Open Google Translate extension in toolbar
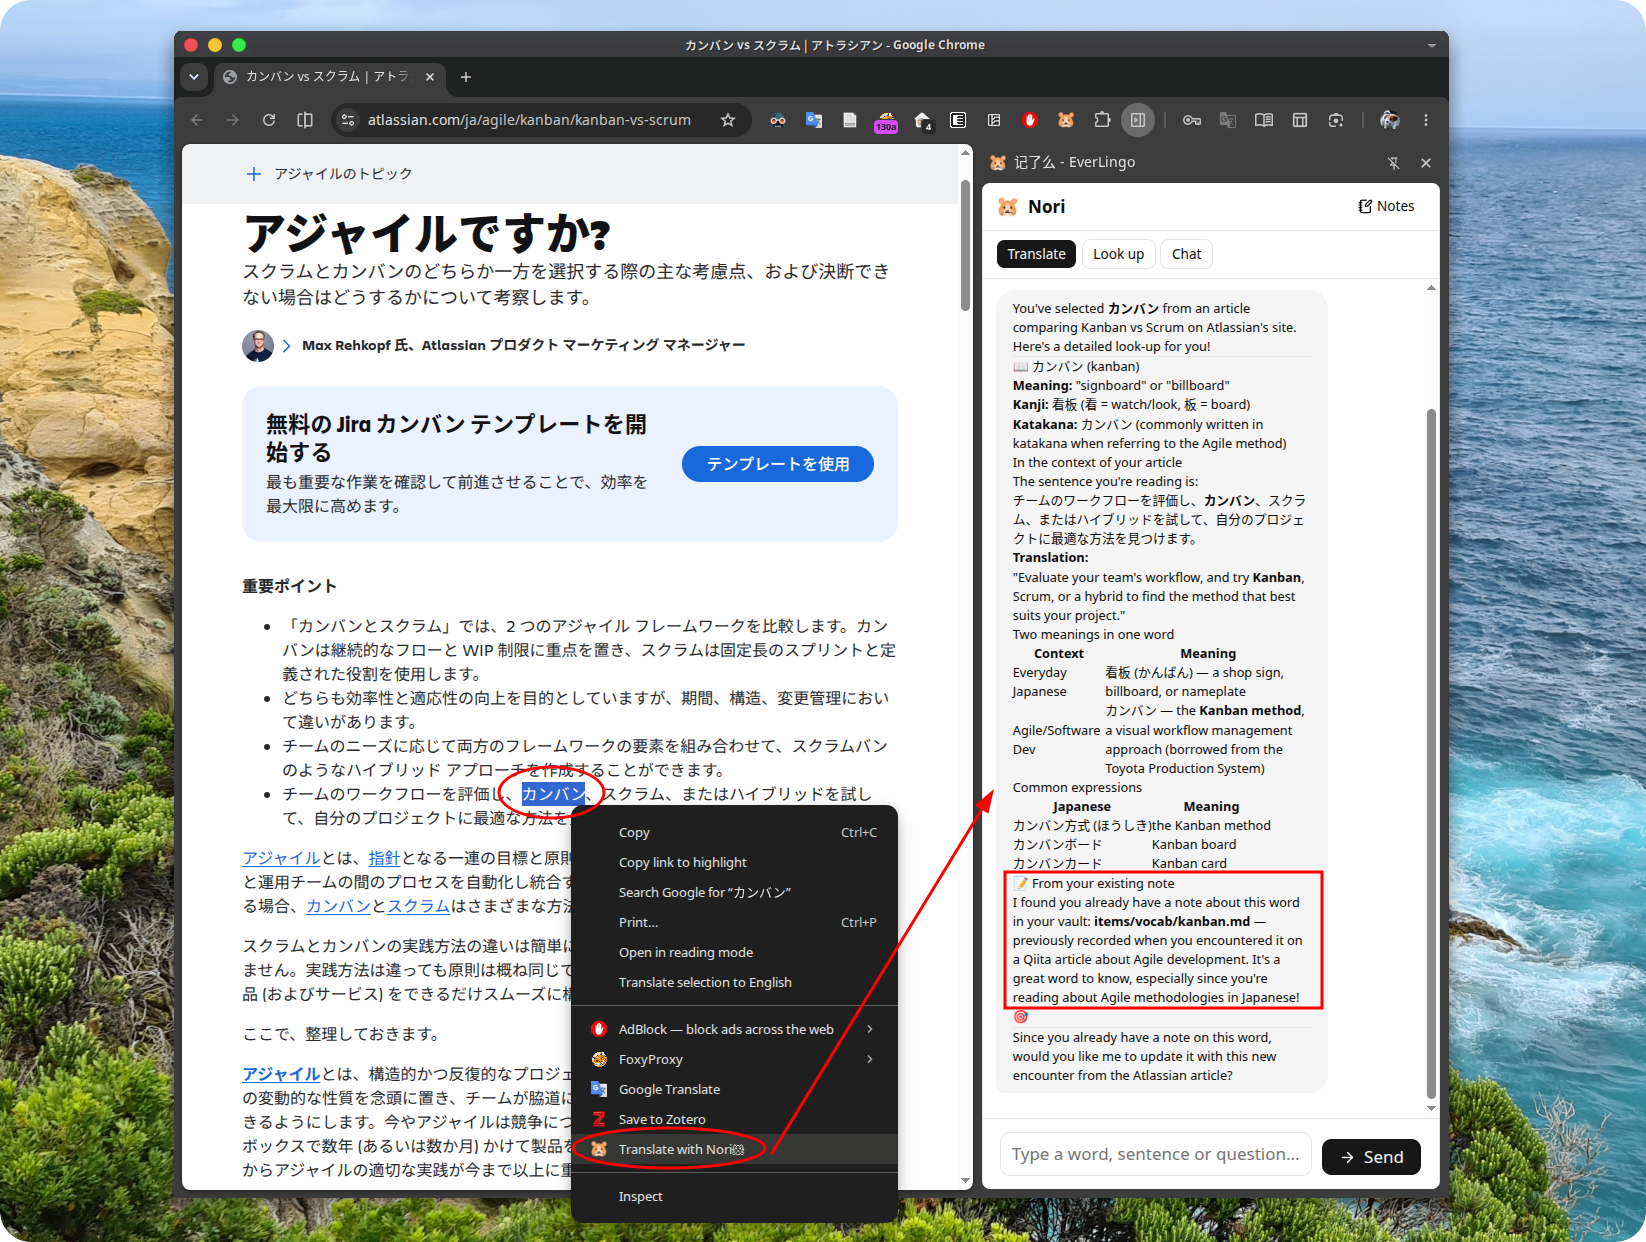 [x=814, y=120]
